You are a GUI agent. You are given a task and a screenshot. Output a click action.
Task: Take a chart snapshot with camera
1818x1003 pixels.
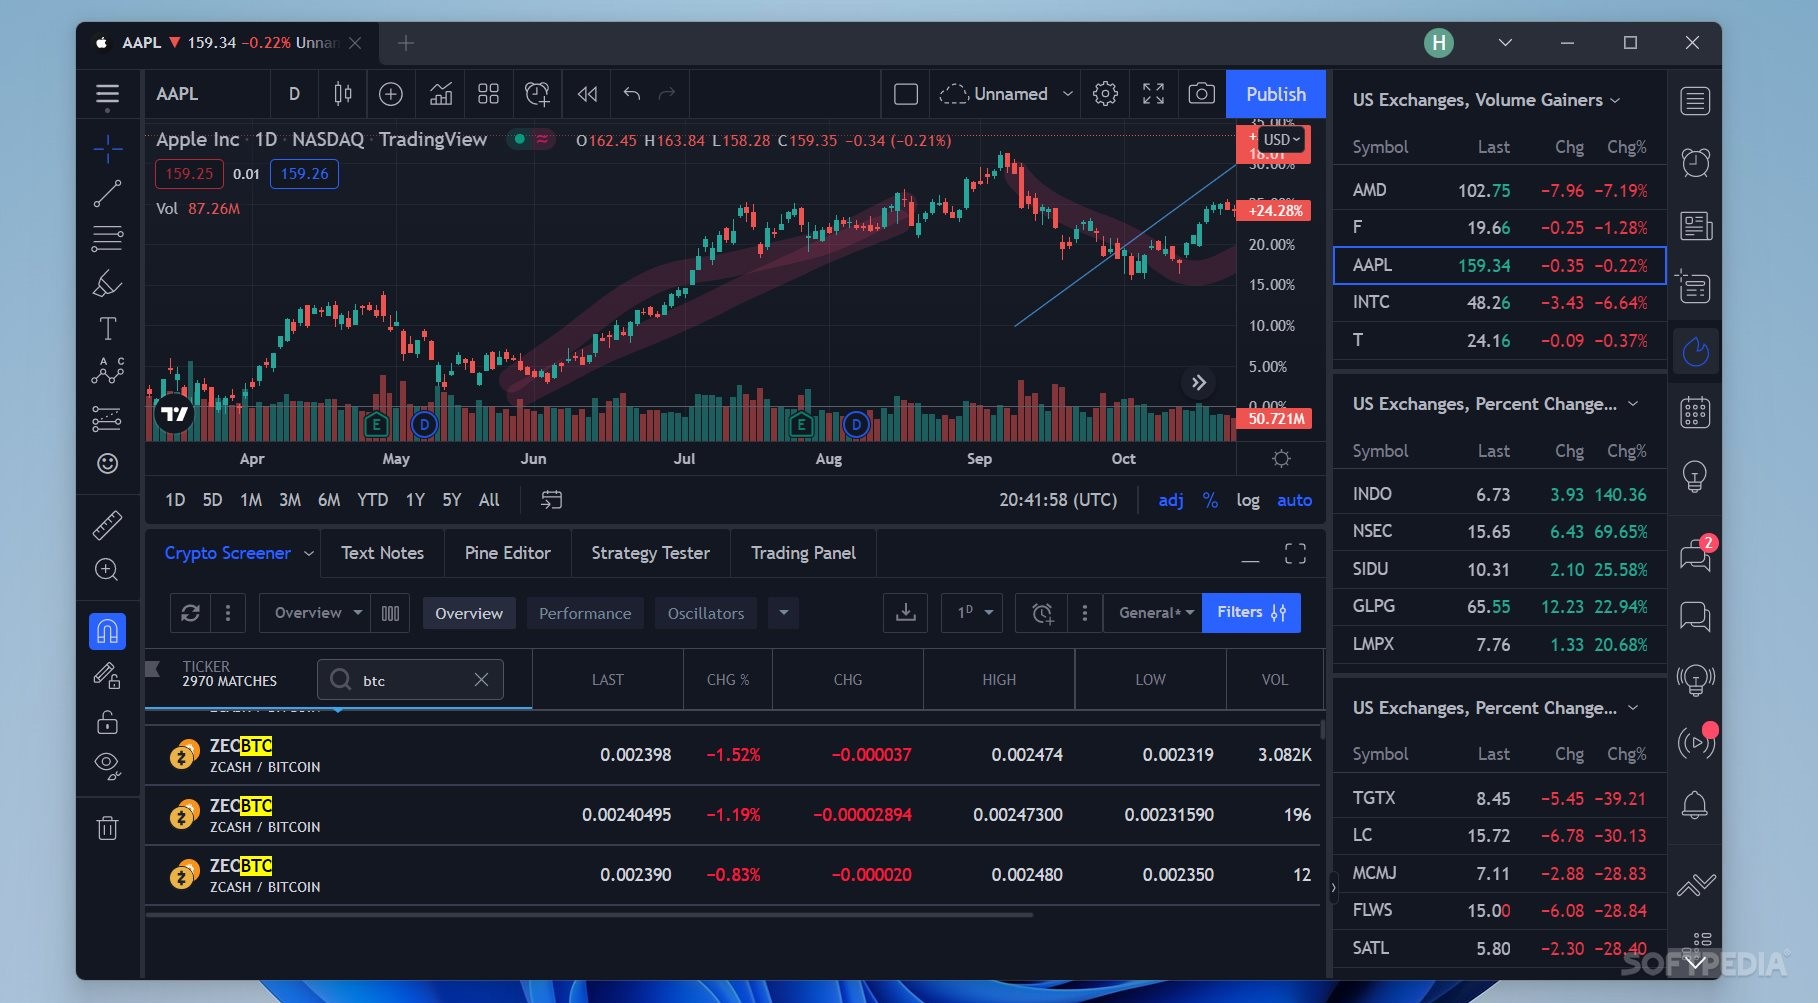(1201, 94)
